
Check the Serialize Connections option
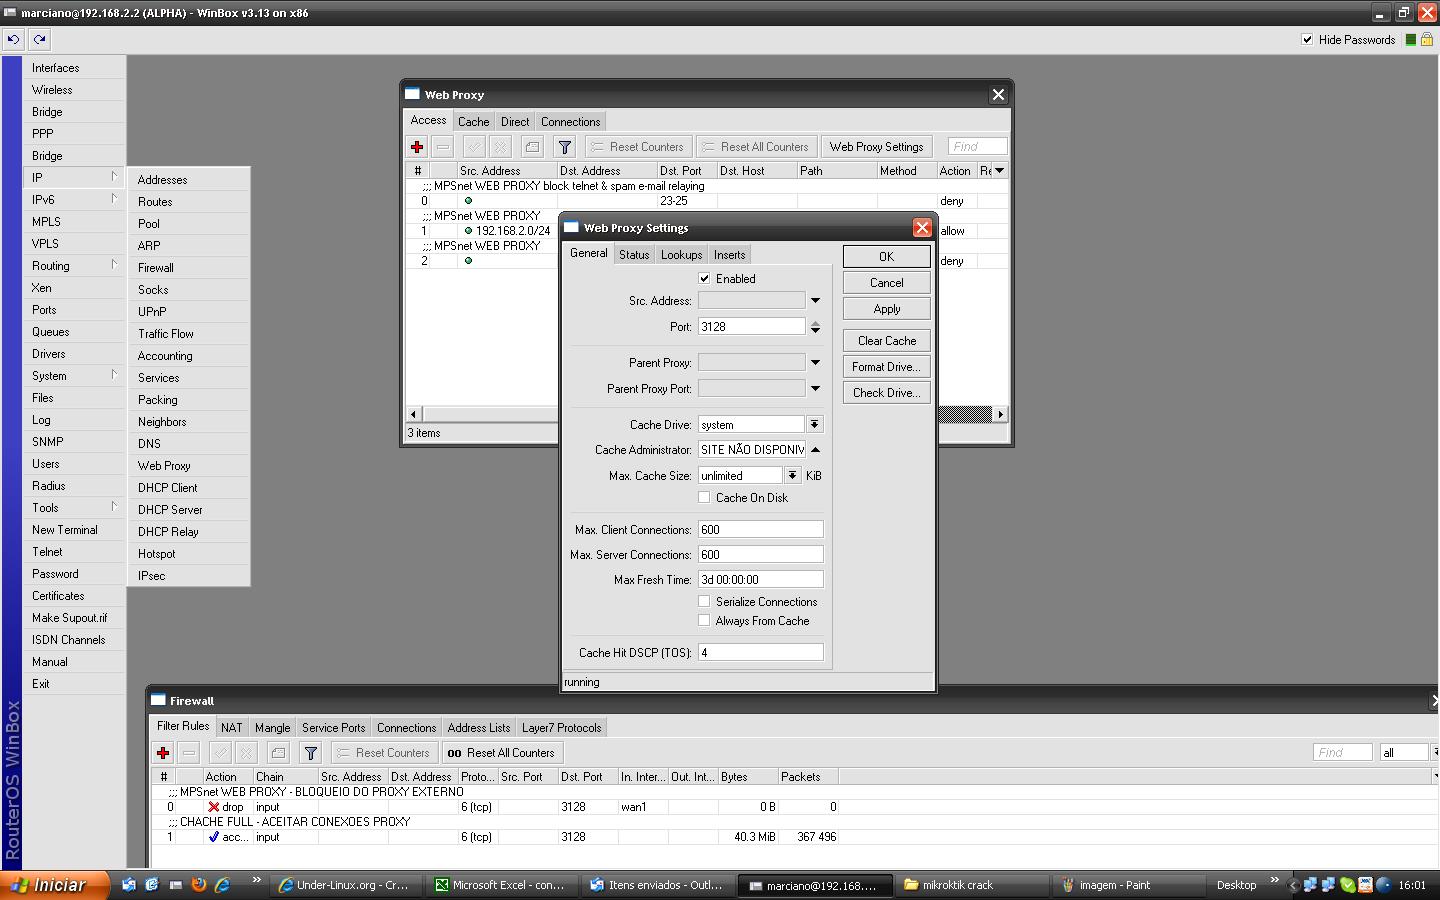click(704, 602)
